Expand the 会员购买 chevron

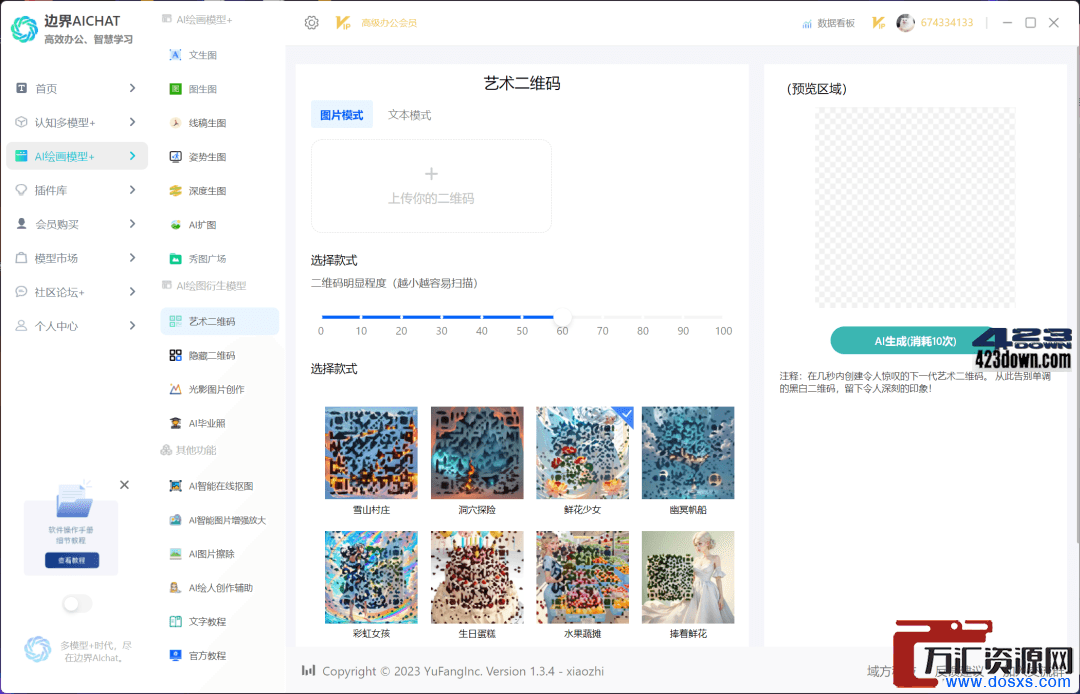(132, 224)
